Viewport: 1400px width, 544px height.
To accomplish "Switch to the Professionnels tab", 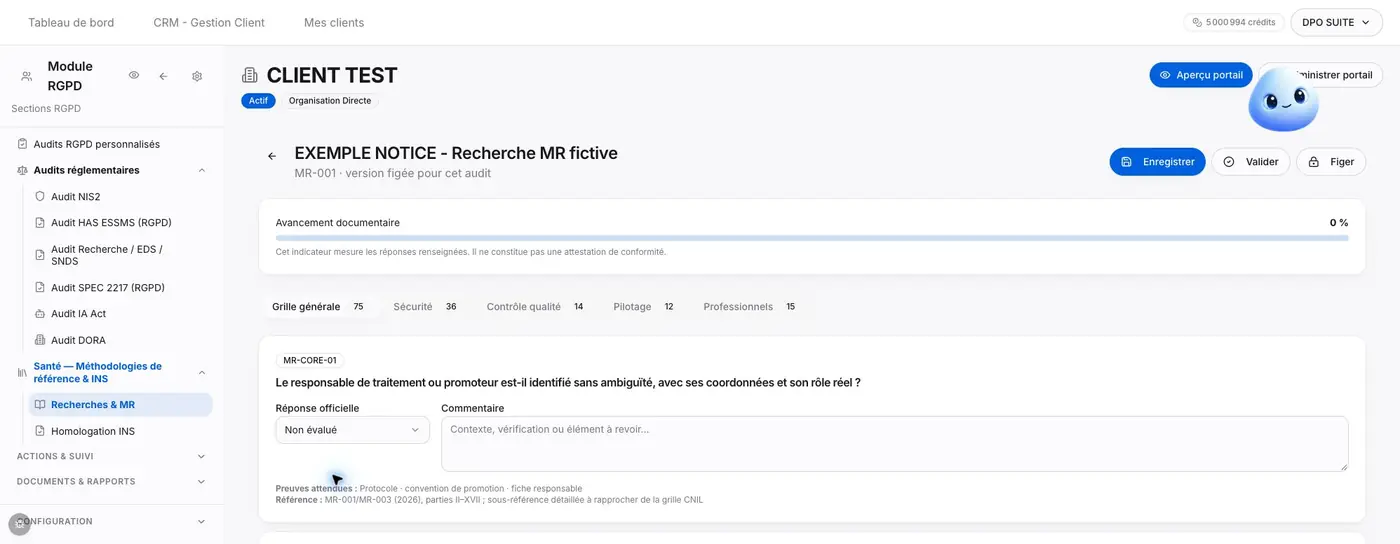I will [x=749, y=307].
